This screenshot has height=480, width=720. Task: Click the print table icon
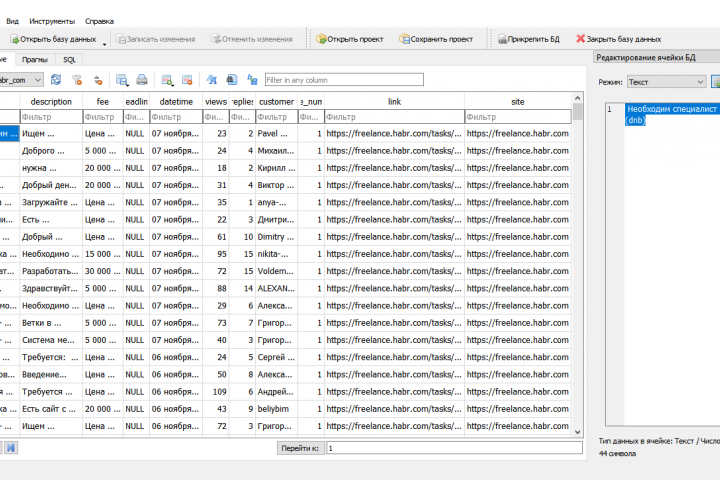coord(142,79)
